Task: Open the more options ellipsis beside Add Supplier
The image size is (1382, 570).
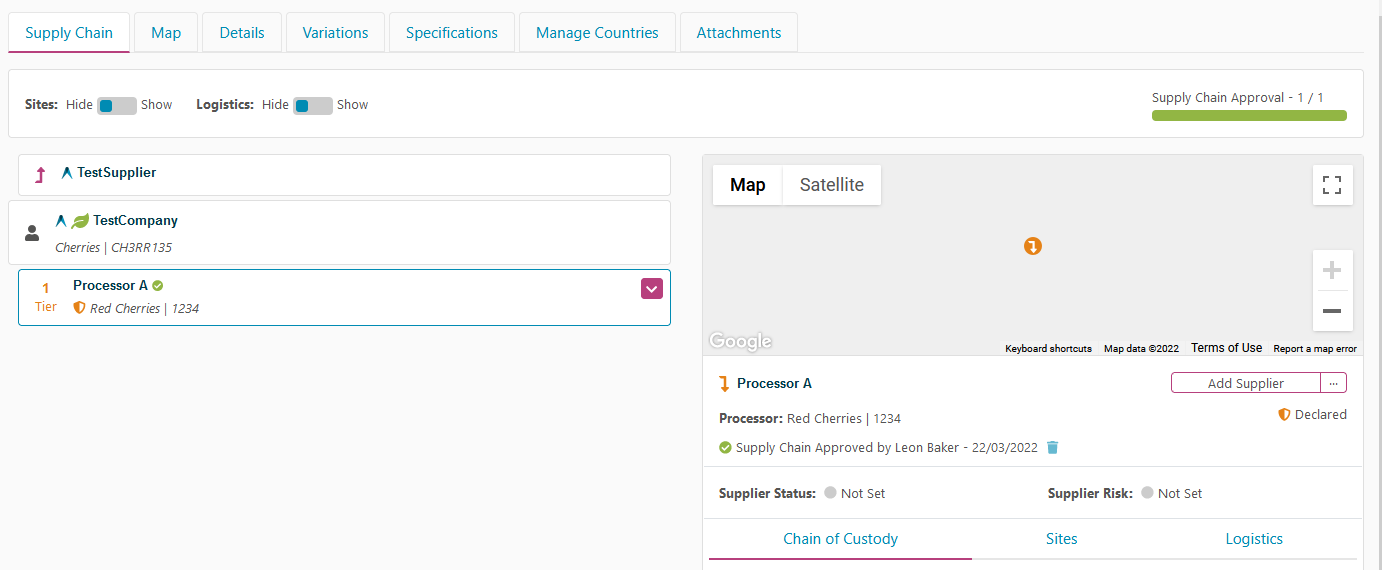Action: 1333,383
